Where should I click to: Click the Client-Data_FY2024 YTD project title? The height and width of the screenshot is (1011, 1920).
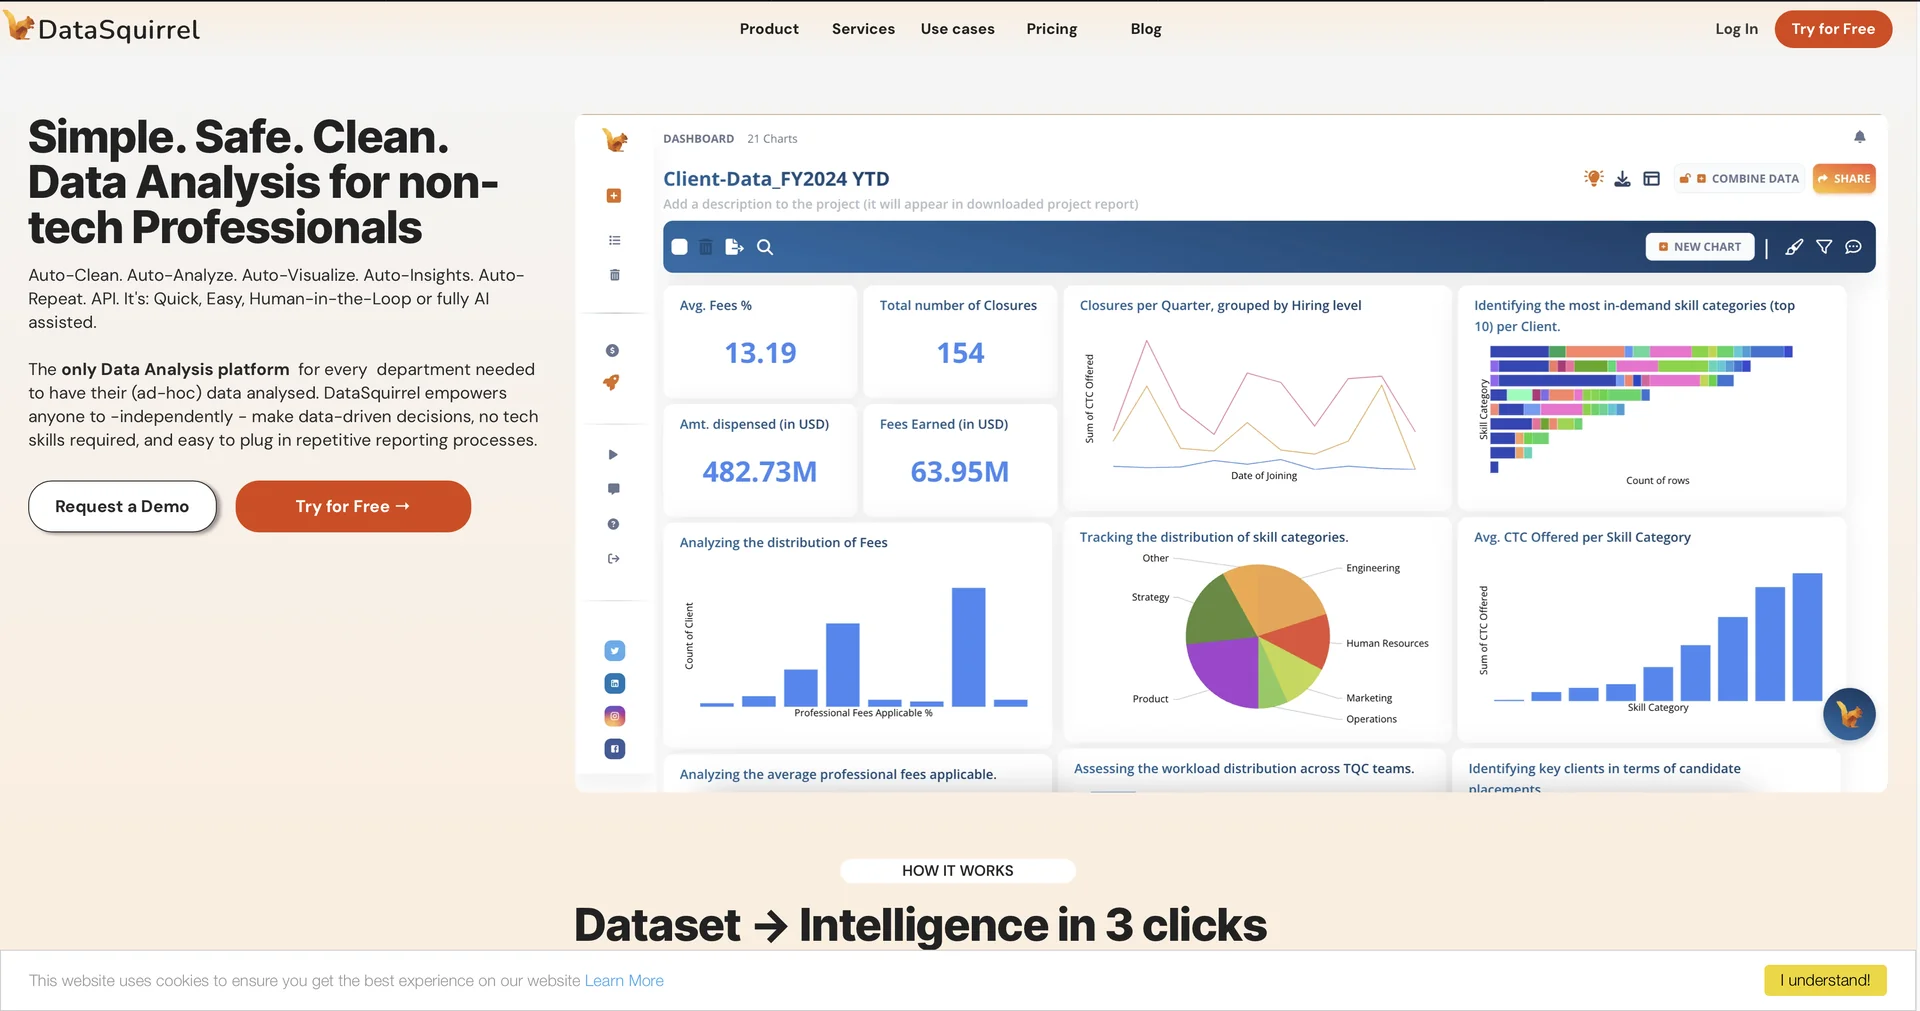[x=776, y=179]
